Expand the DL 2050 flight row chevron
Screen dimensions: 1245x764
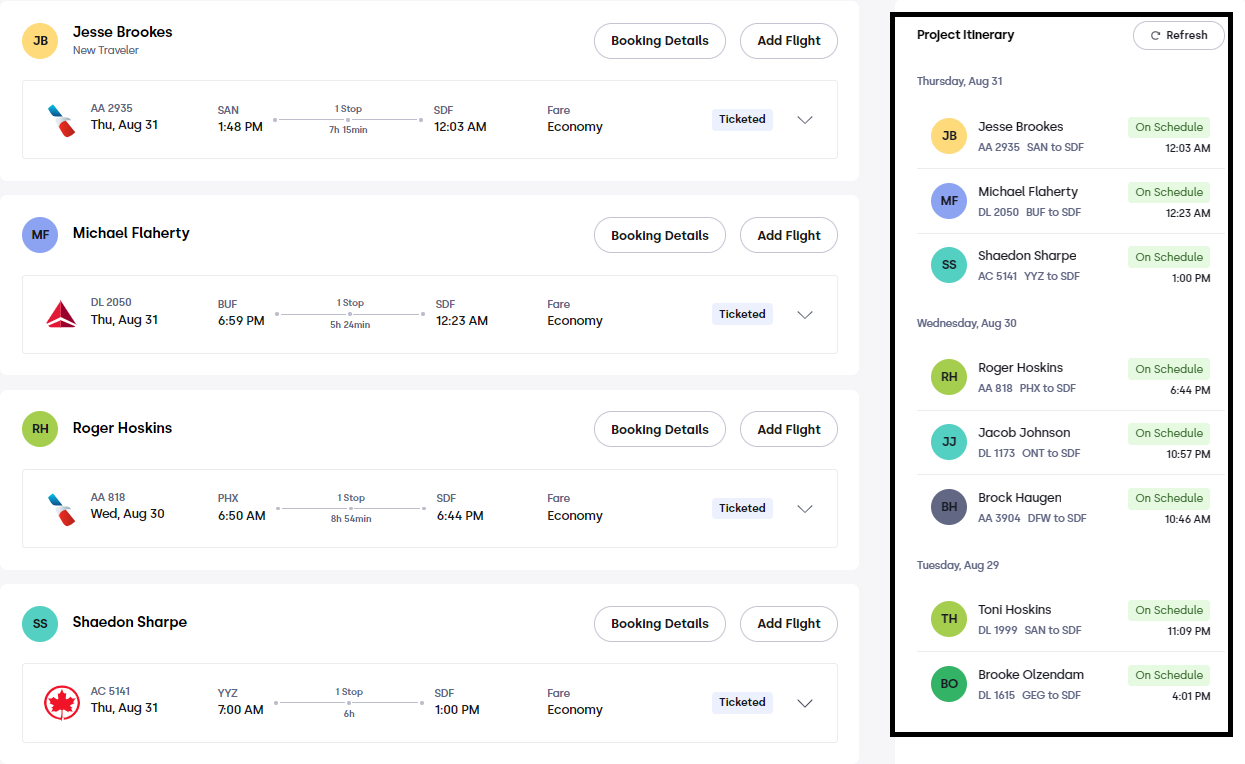(805, 314)
